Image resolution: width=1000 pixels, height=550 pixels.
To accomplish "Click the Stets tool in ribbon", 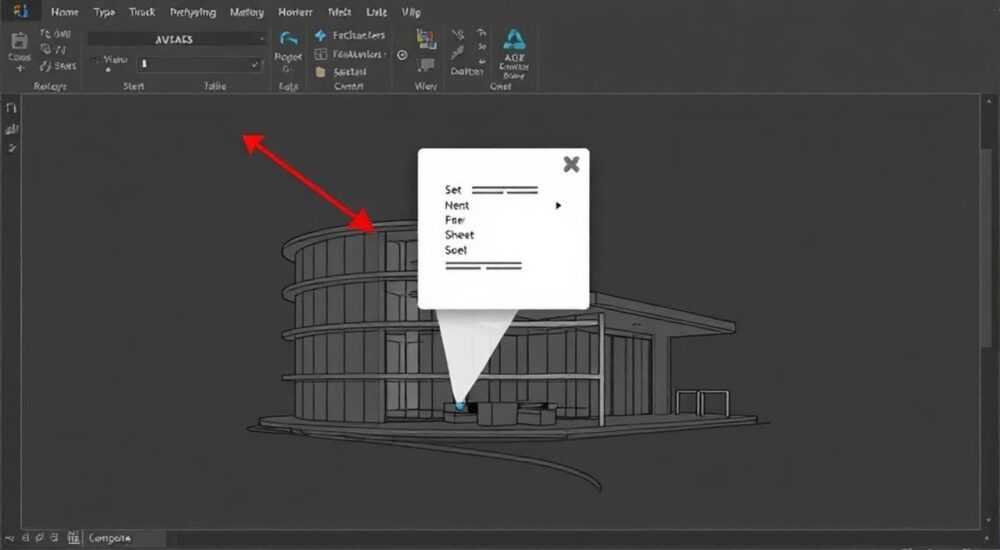I will pyautogui.click(x=58, y=66).
